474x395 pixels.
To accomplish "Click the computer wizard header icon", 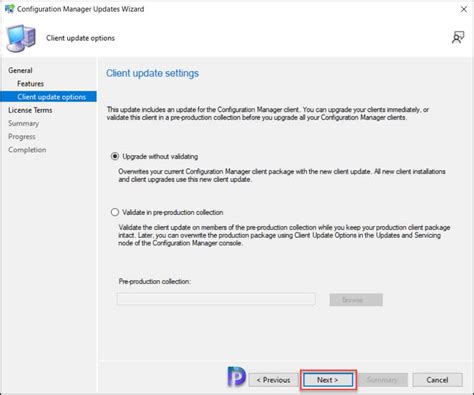I will click(x=21, y=38).
